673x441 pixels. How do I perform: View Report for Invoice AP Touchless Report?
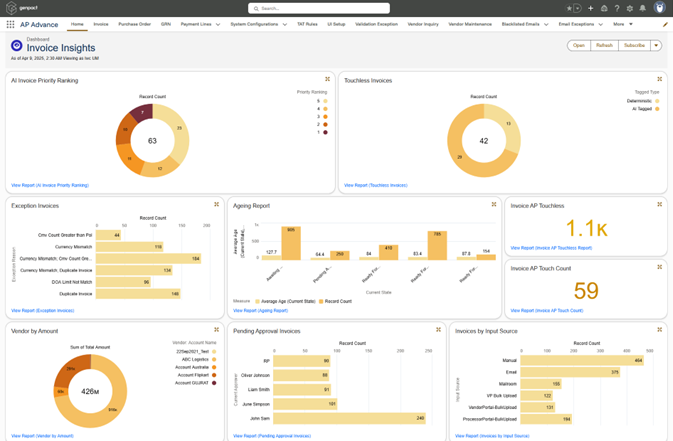tap(551, 248)
